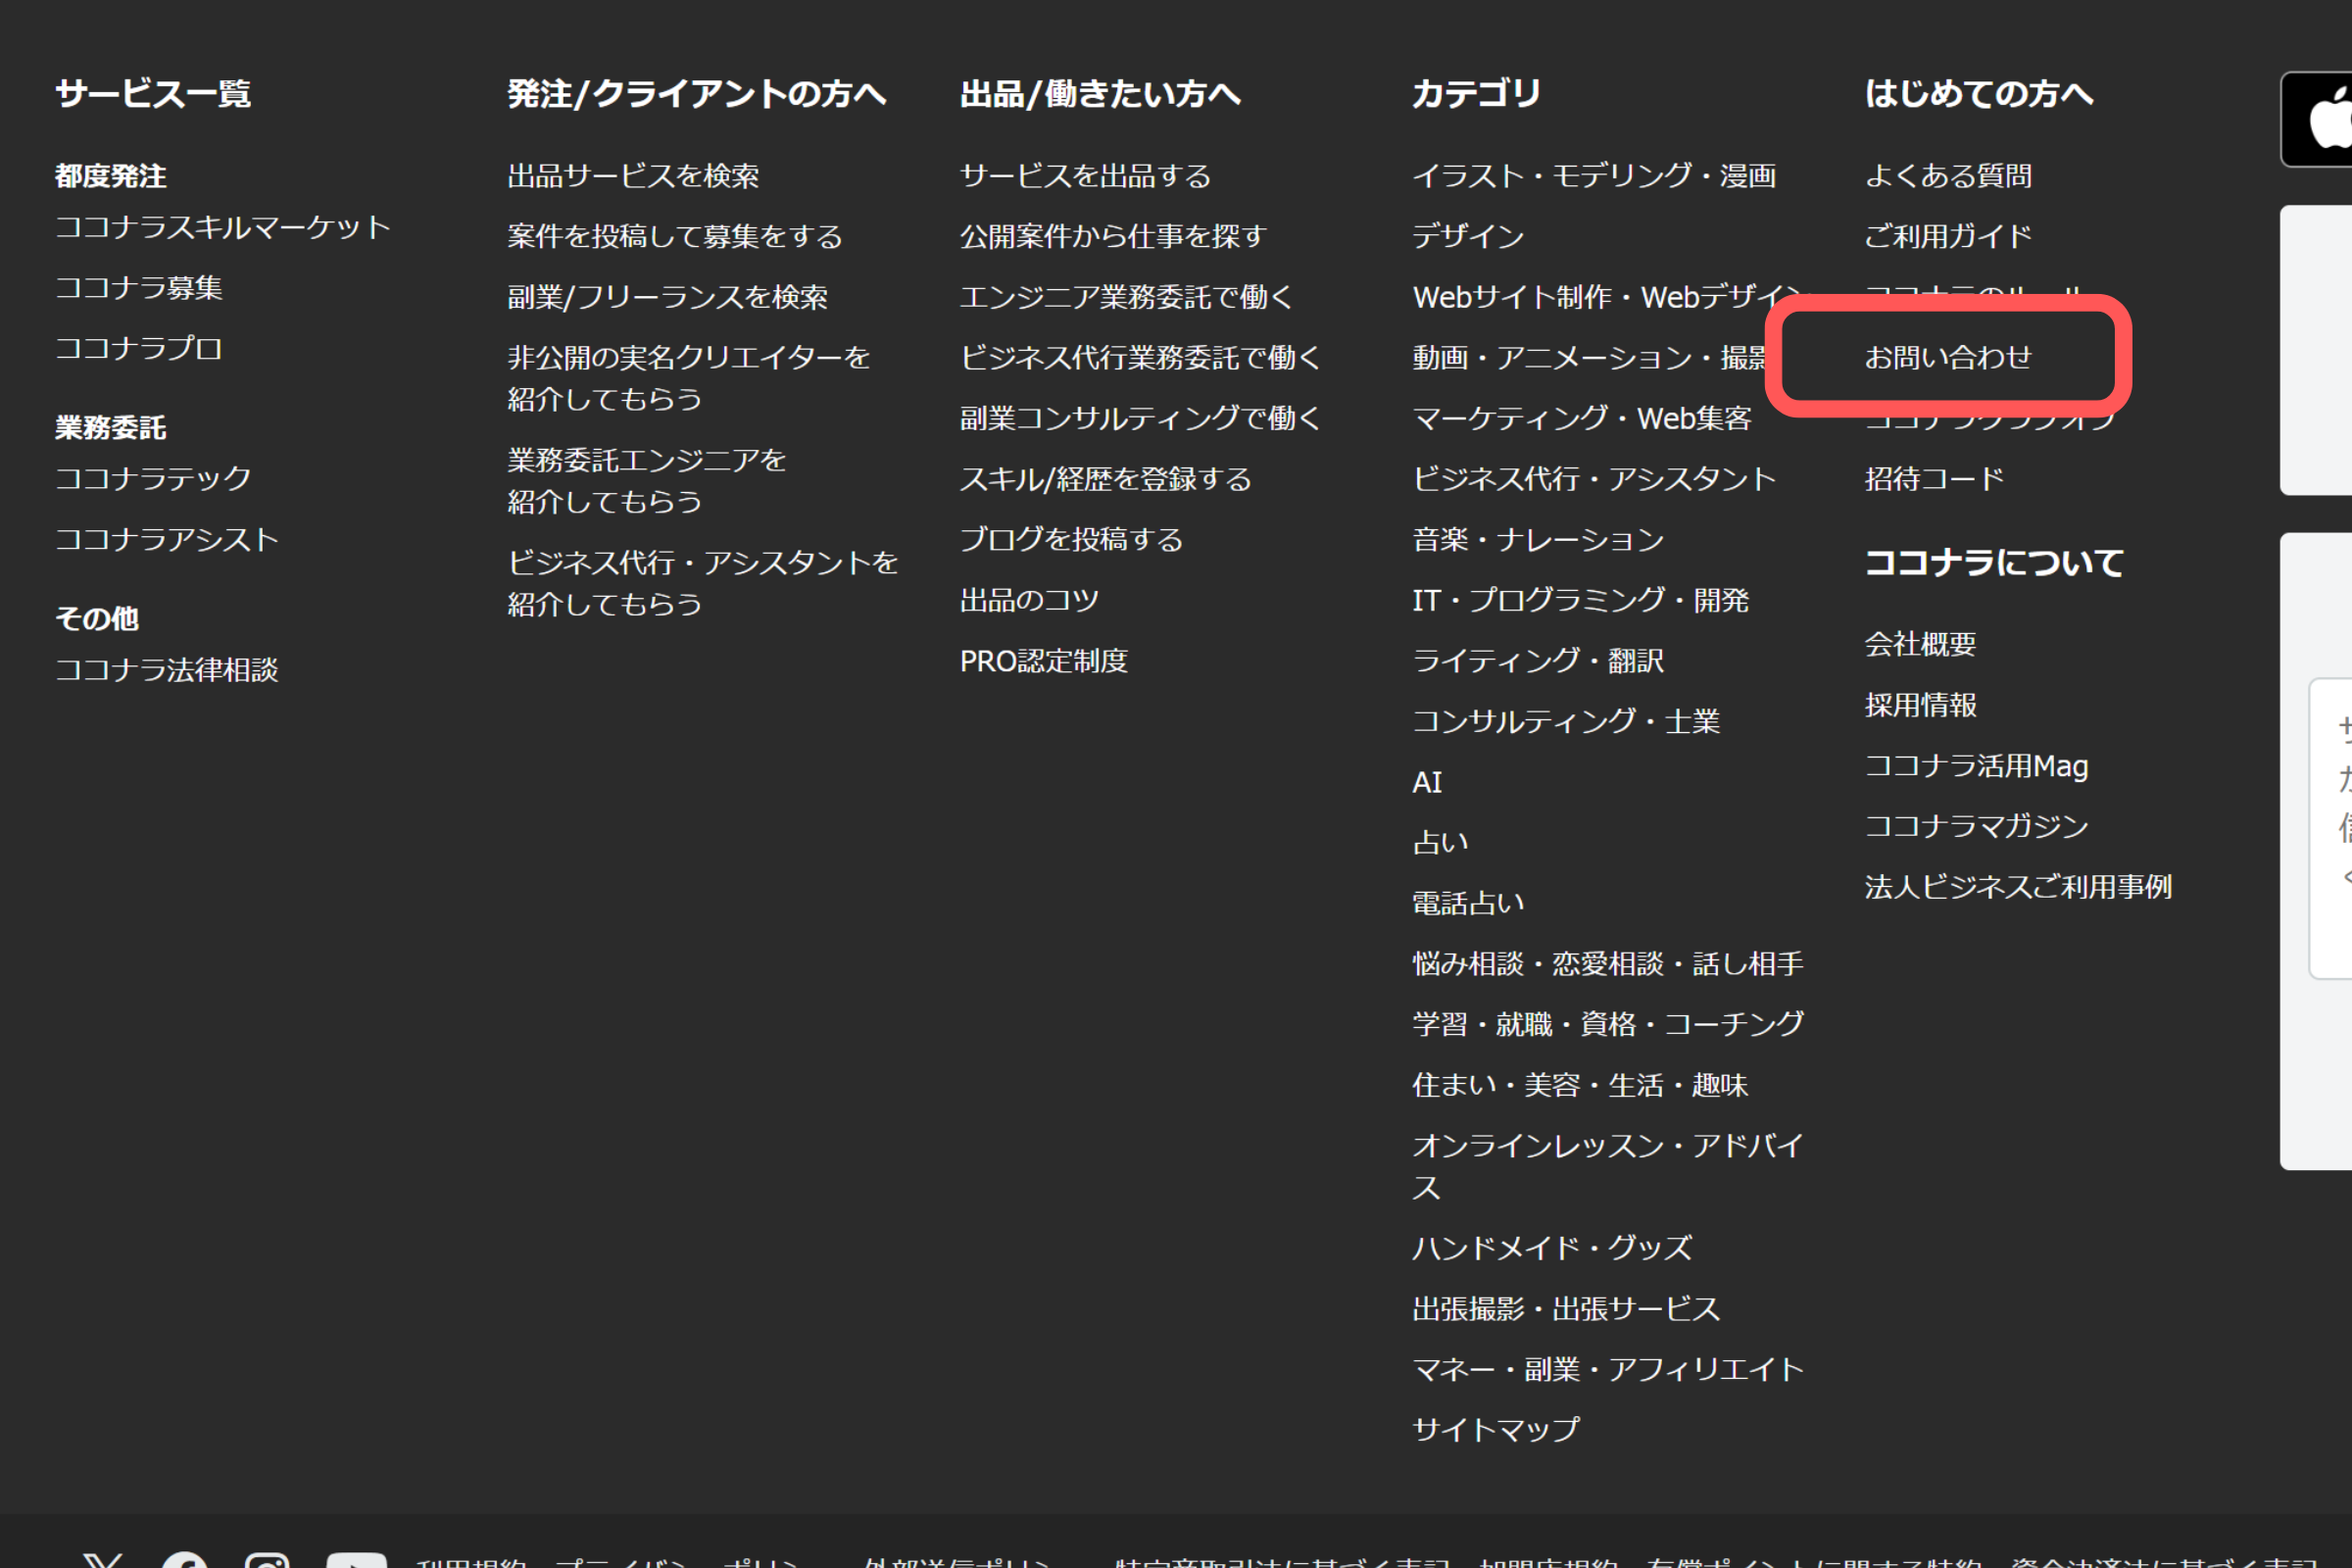2352x1568 pixels.
Task: Select エンジニア業務委託で働く
Action: coord(1127,297)
